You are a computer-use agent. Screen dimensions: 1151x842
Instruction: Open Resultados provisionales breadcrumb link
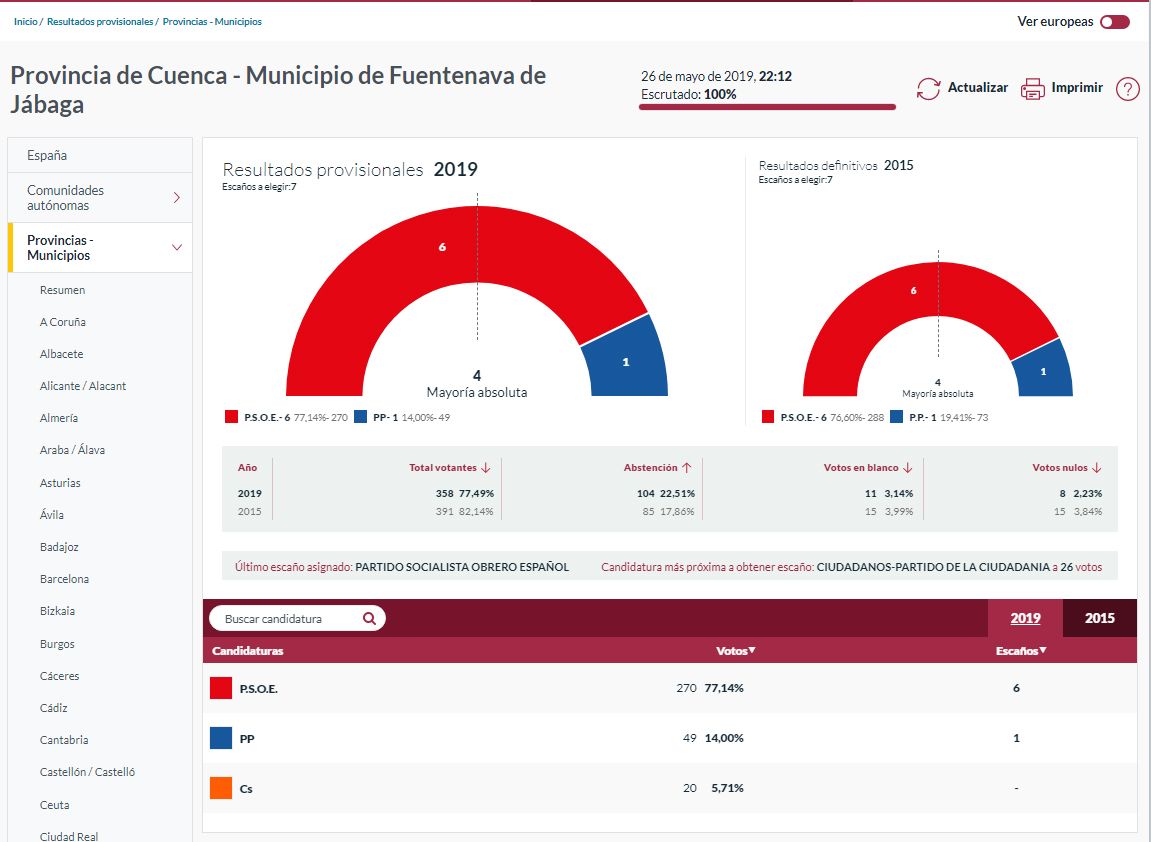click(100, 21)
